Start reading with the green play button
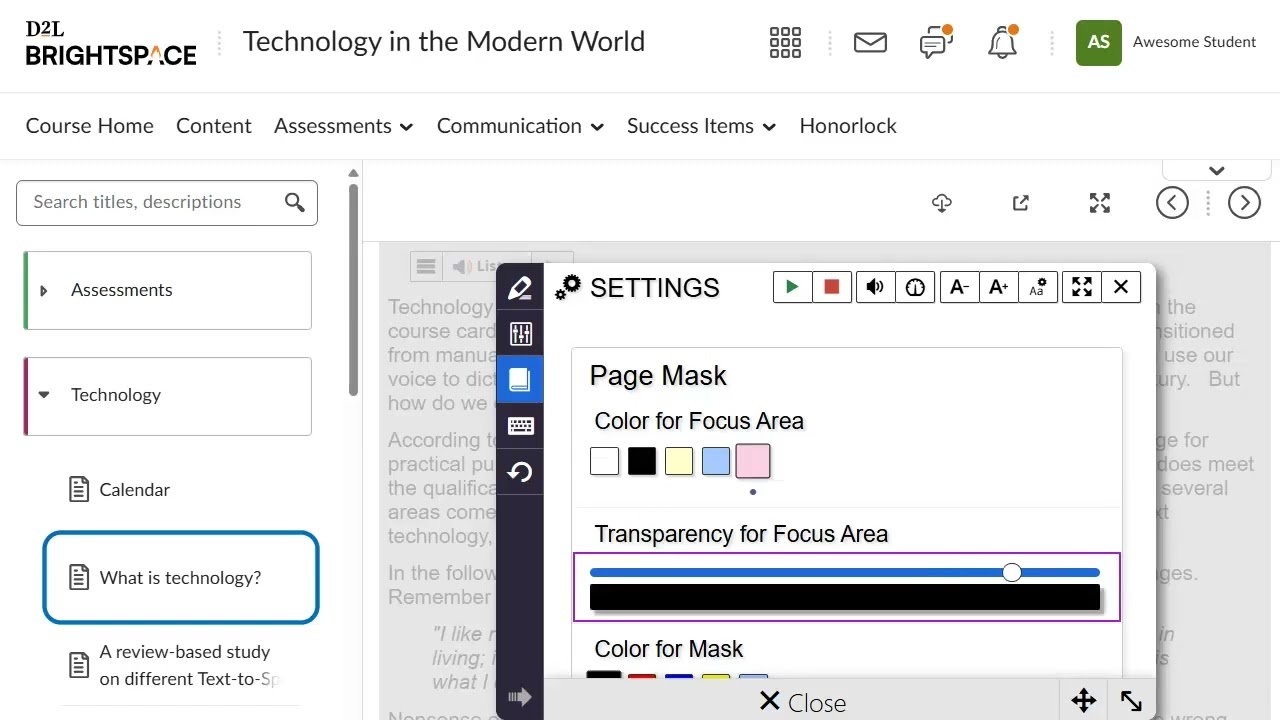The image size is (1280, 720). [792, 287]
